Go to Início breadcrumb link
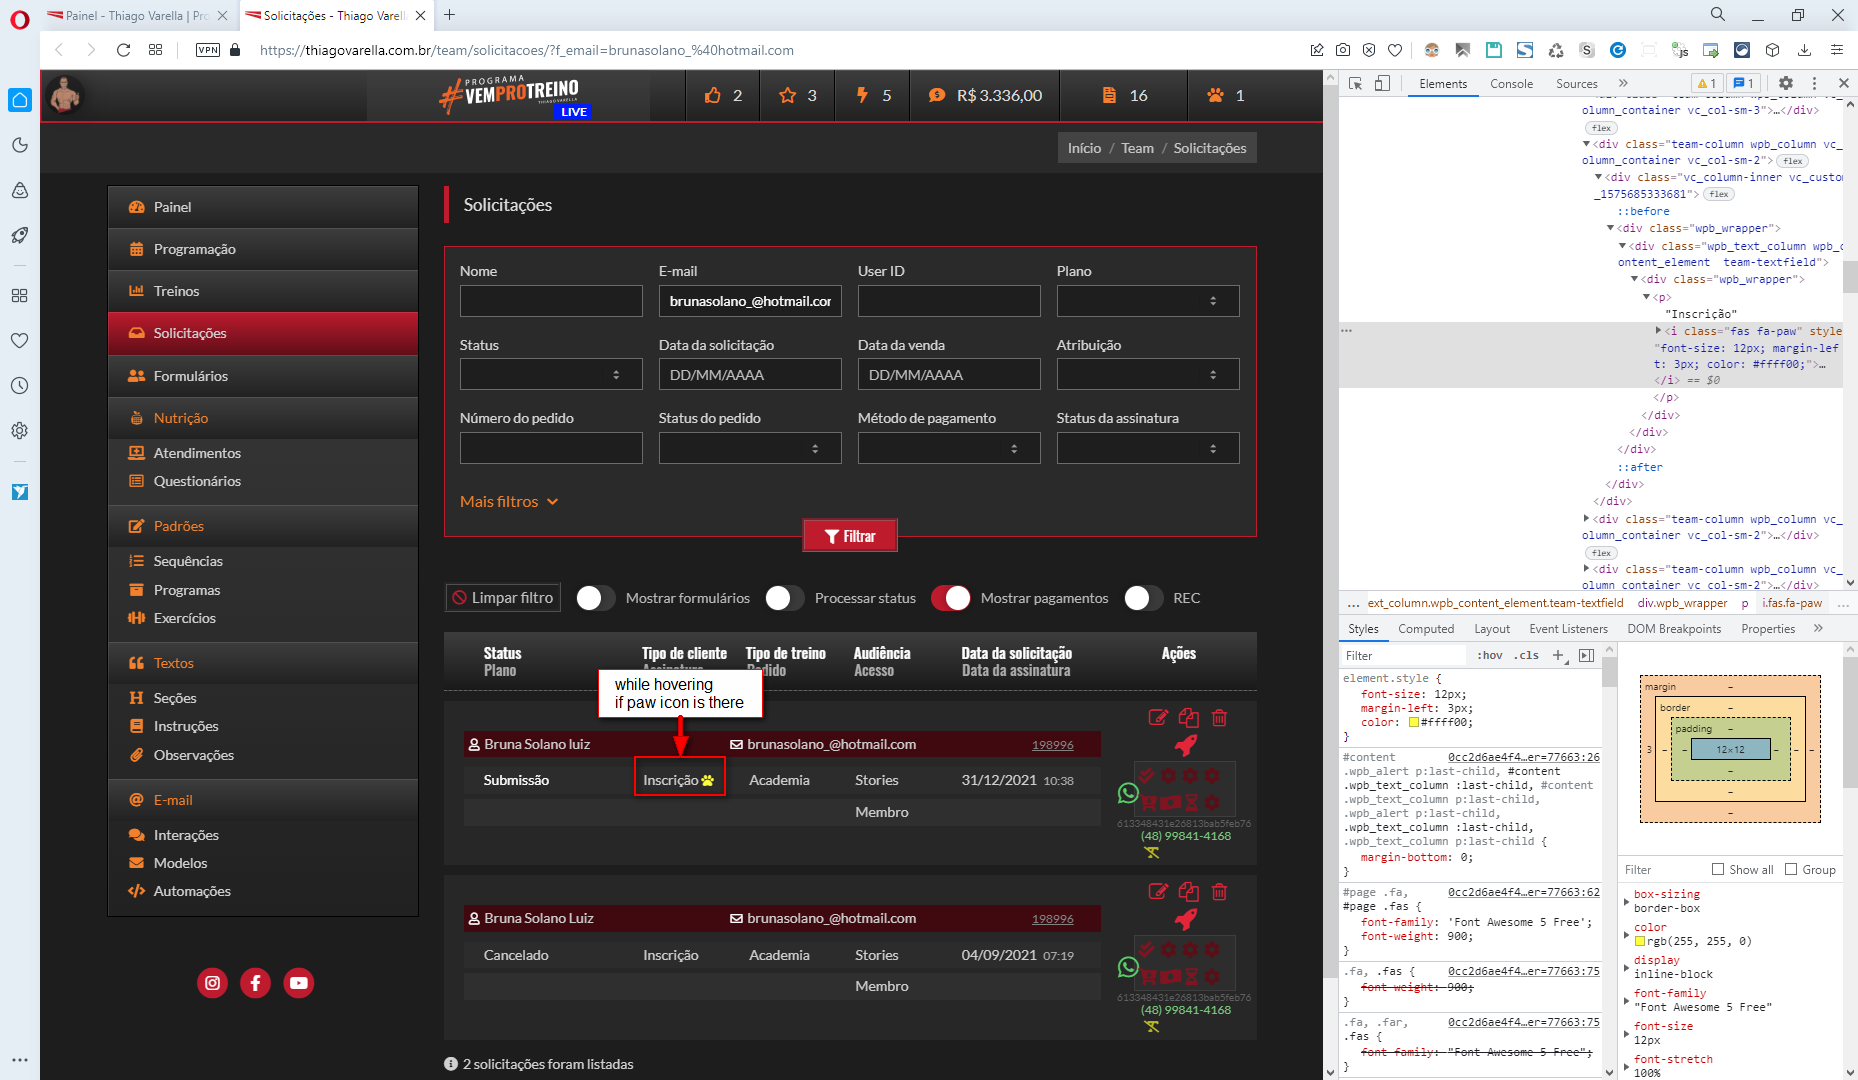The image size is (1858, 1080). (x=1084, y=148)
